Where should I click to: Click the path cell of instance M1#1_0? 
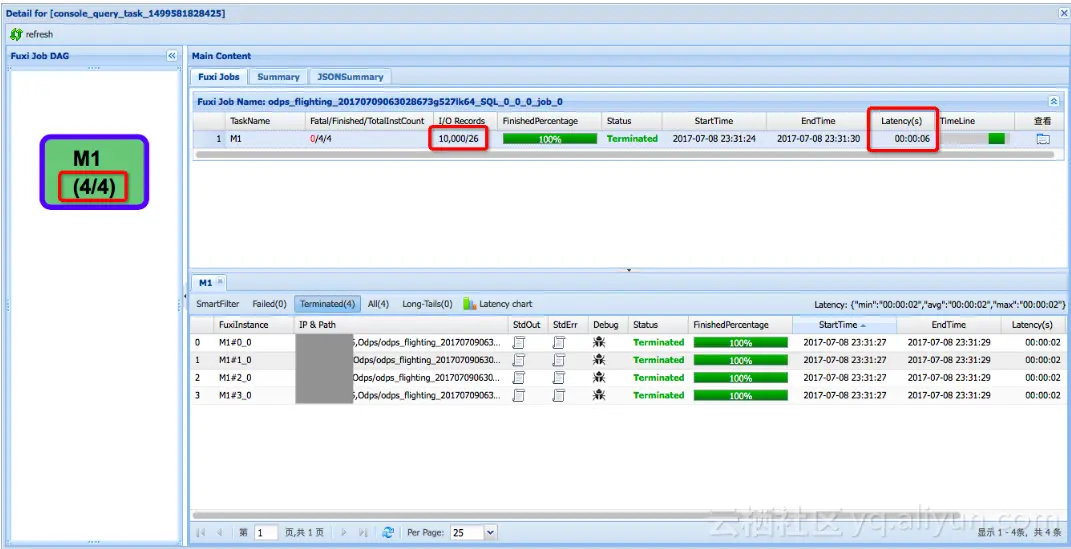(402, 360)
